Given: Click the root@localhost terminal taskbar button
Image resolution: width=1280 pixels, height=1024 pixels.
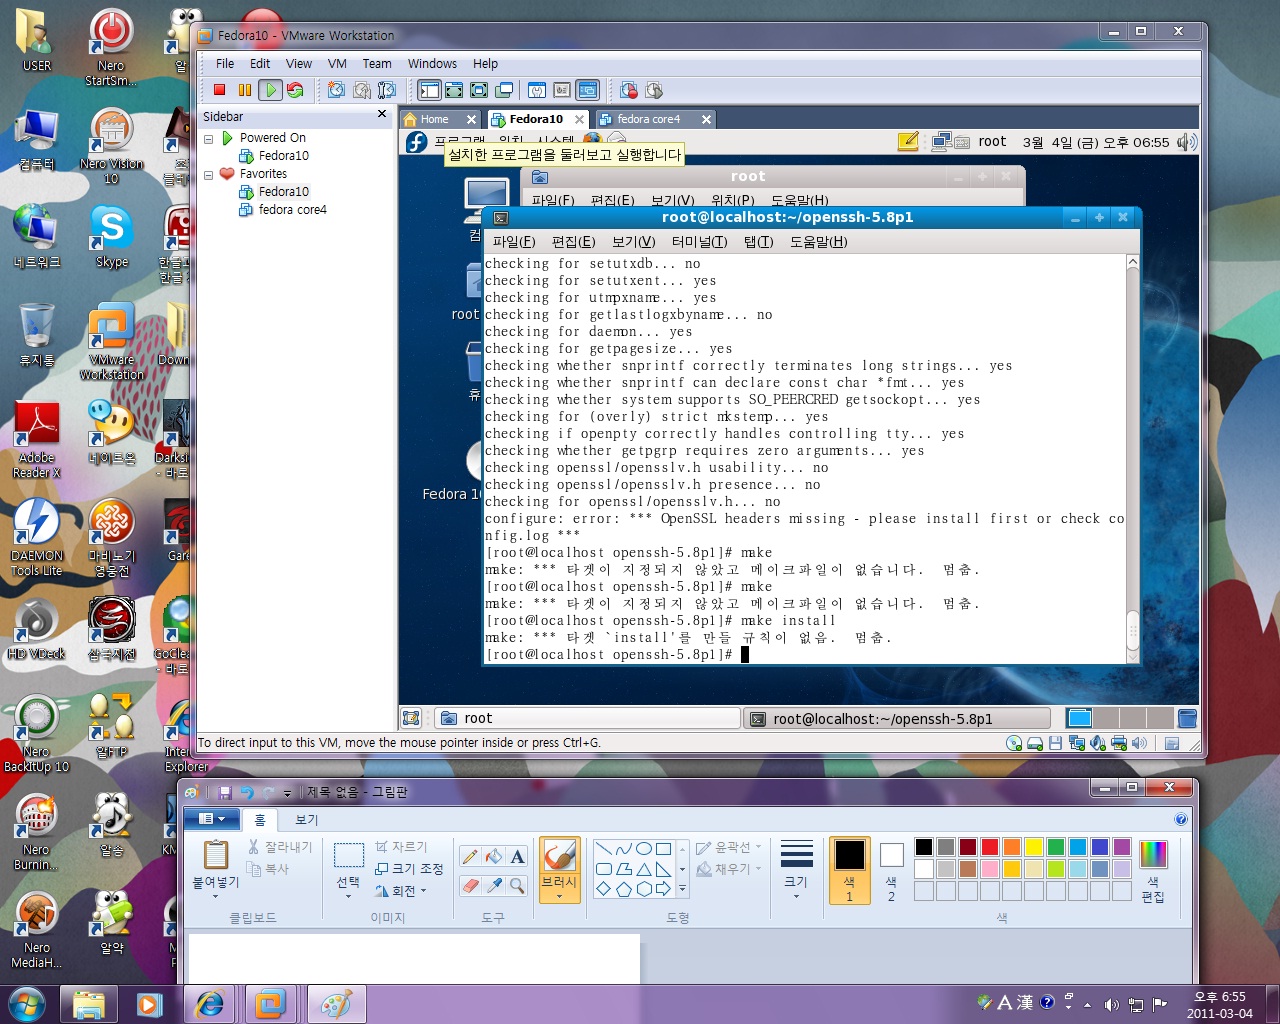Looking at the screenshot, I should point(897,718).
